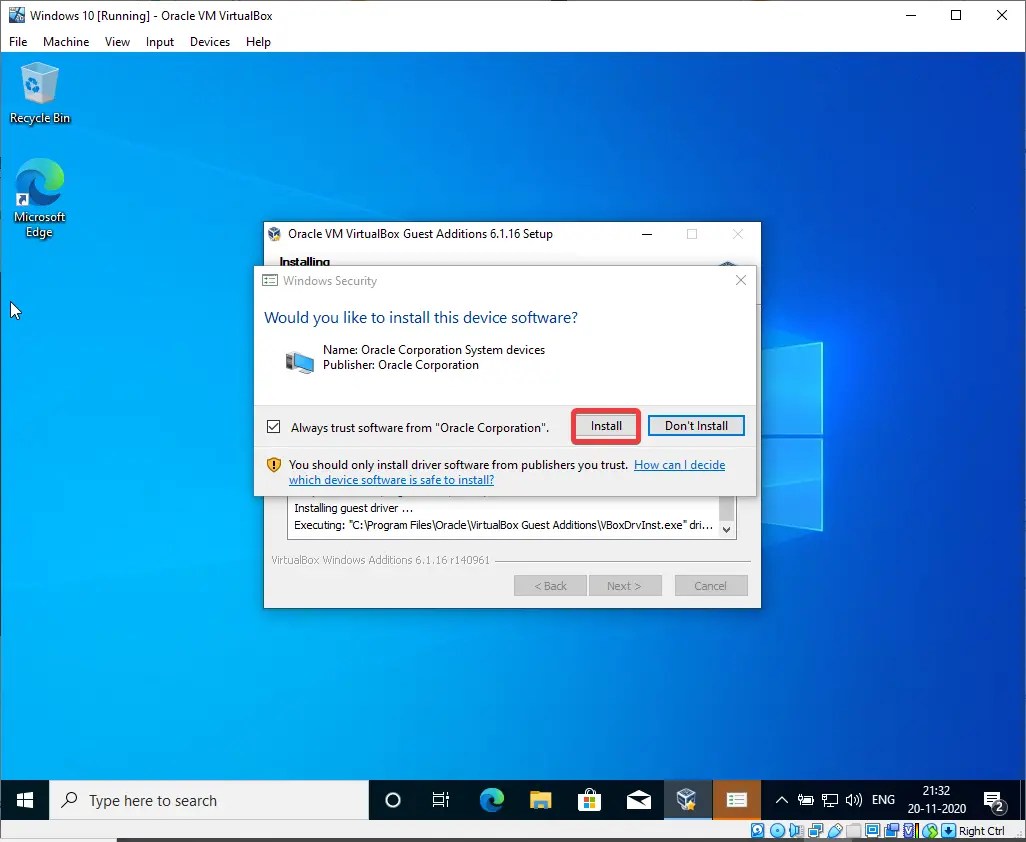Click the optical drive icon in VirtualBox status bar
Image resolution: width=1026 pixels, height=842 pixels.
tap(778, 830)
